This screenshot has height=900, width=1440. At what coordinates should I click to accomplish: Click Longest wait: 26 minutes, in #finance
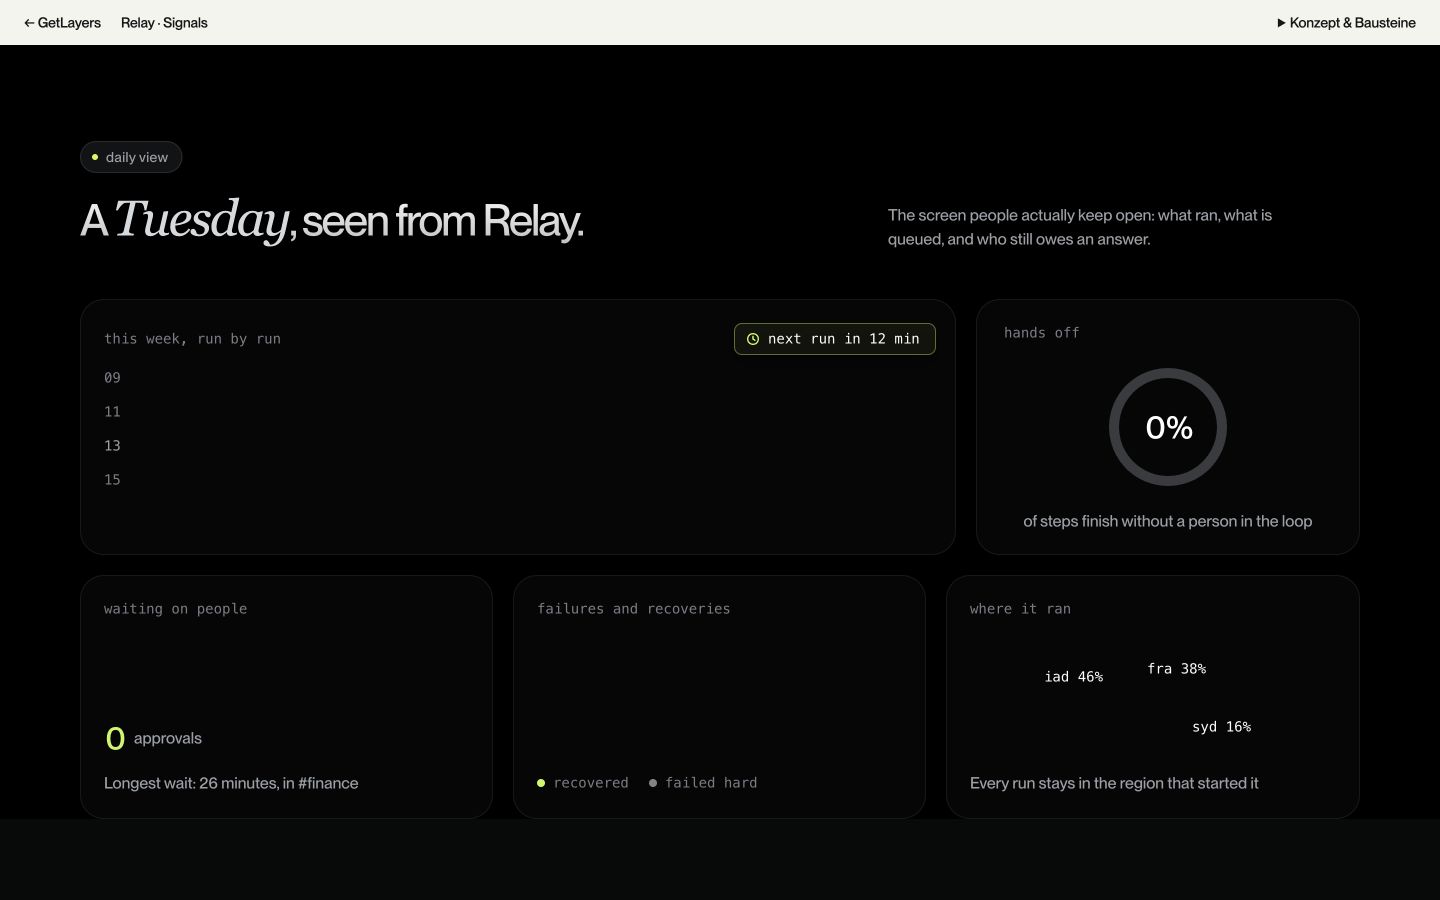tap(231, 783)
